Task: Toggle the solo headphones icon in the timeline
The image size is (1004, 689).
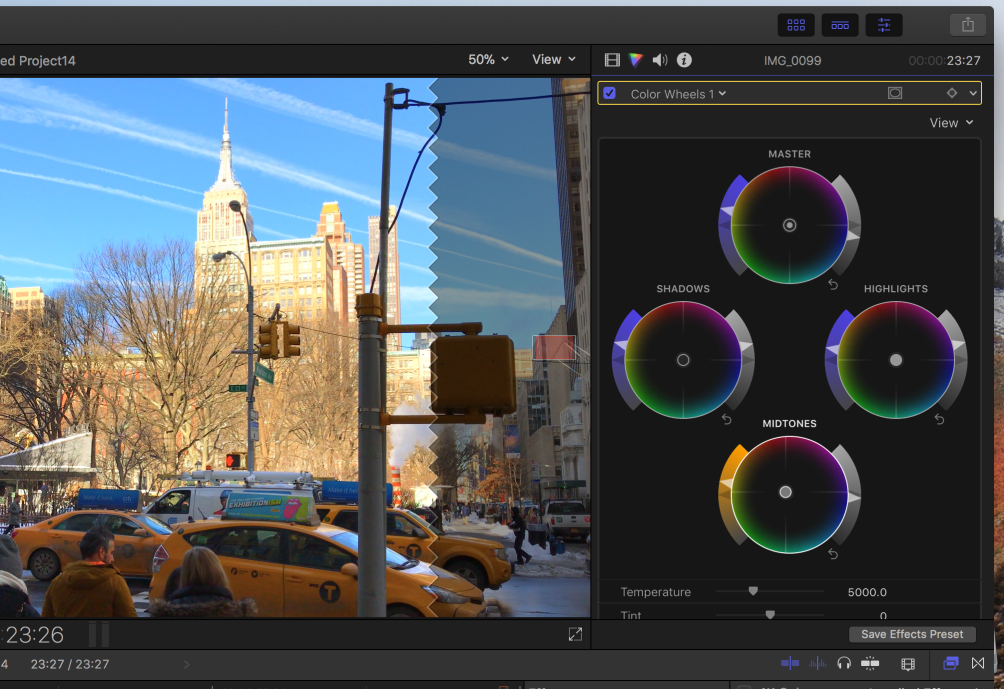Action: click(x=843, y=663)
